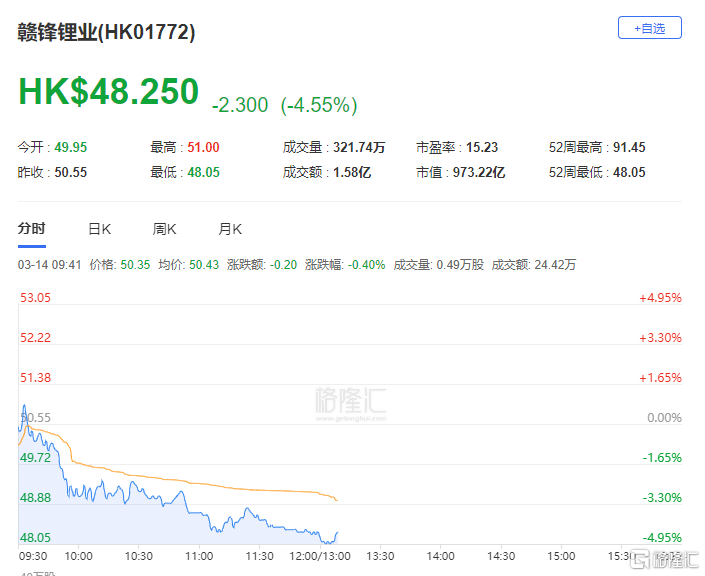Screen dimensions: 705x576
Task: Click 52周最低 value 48.05
Action: pos(629,172)
